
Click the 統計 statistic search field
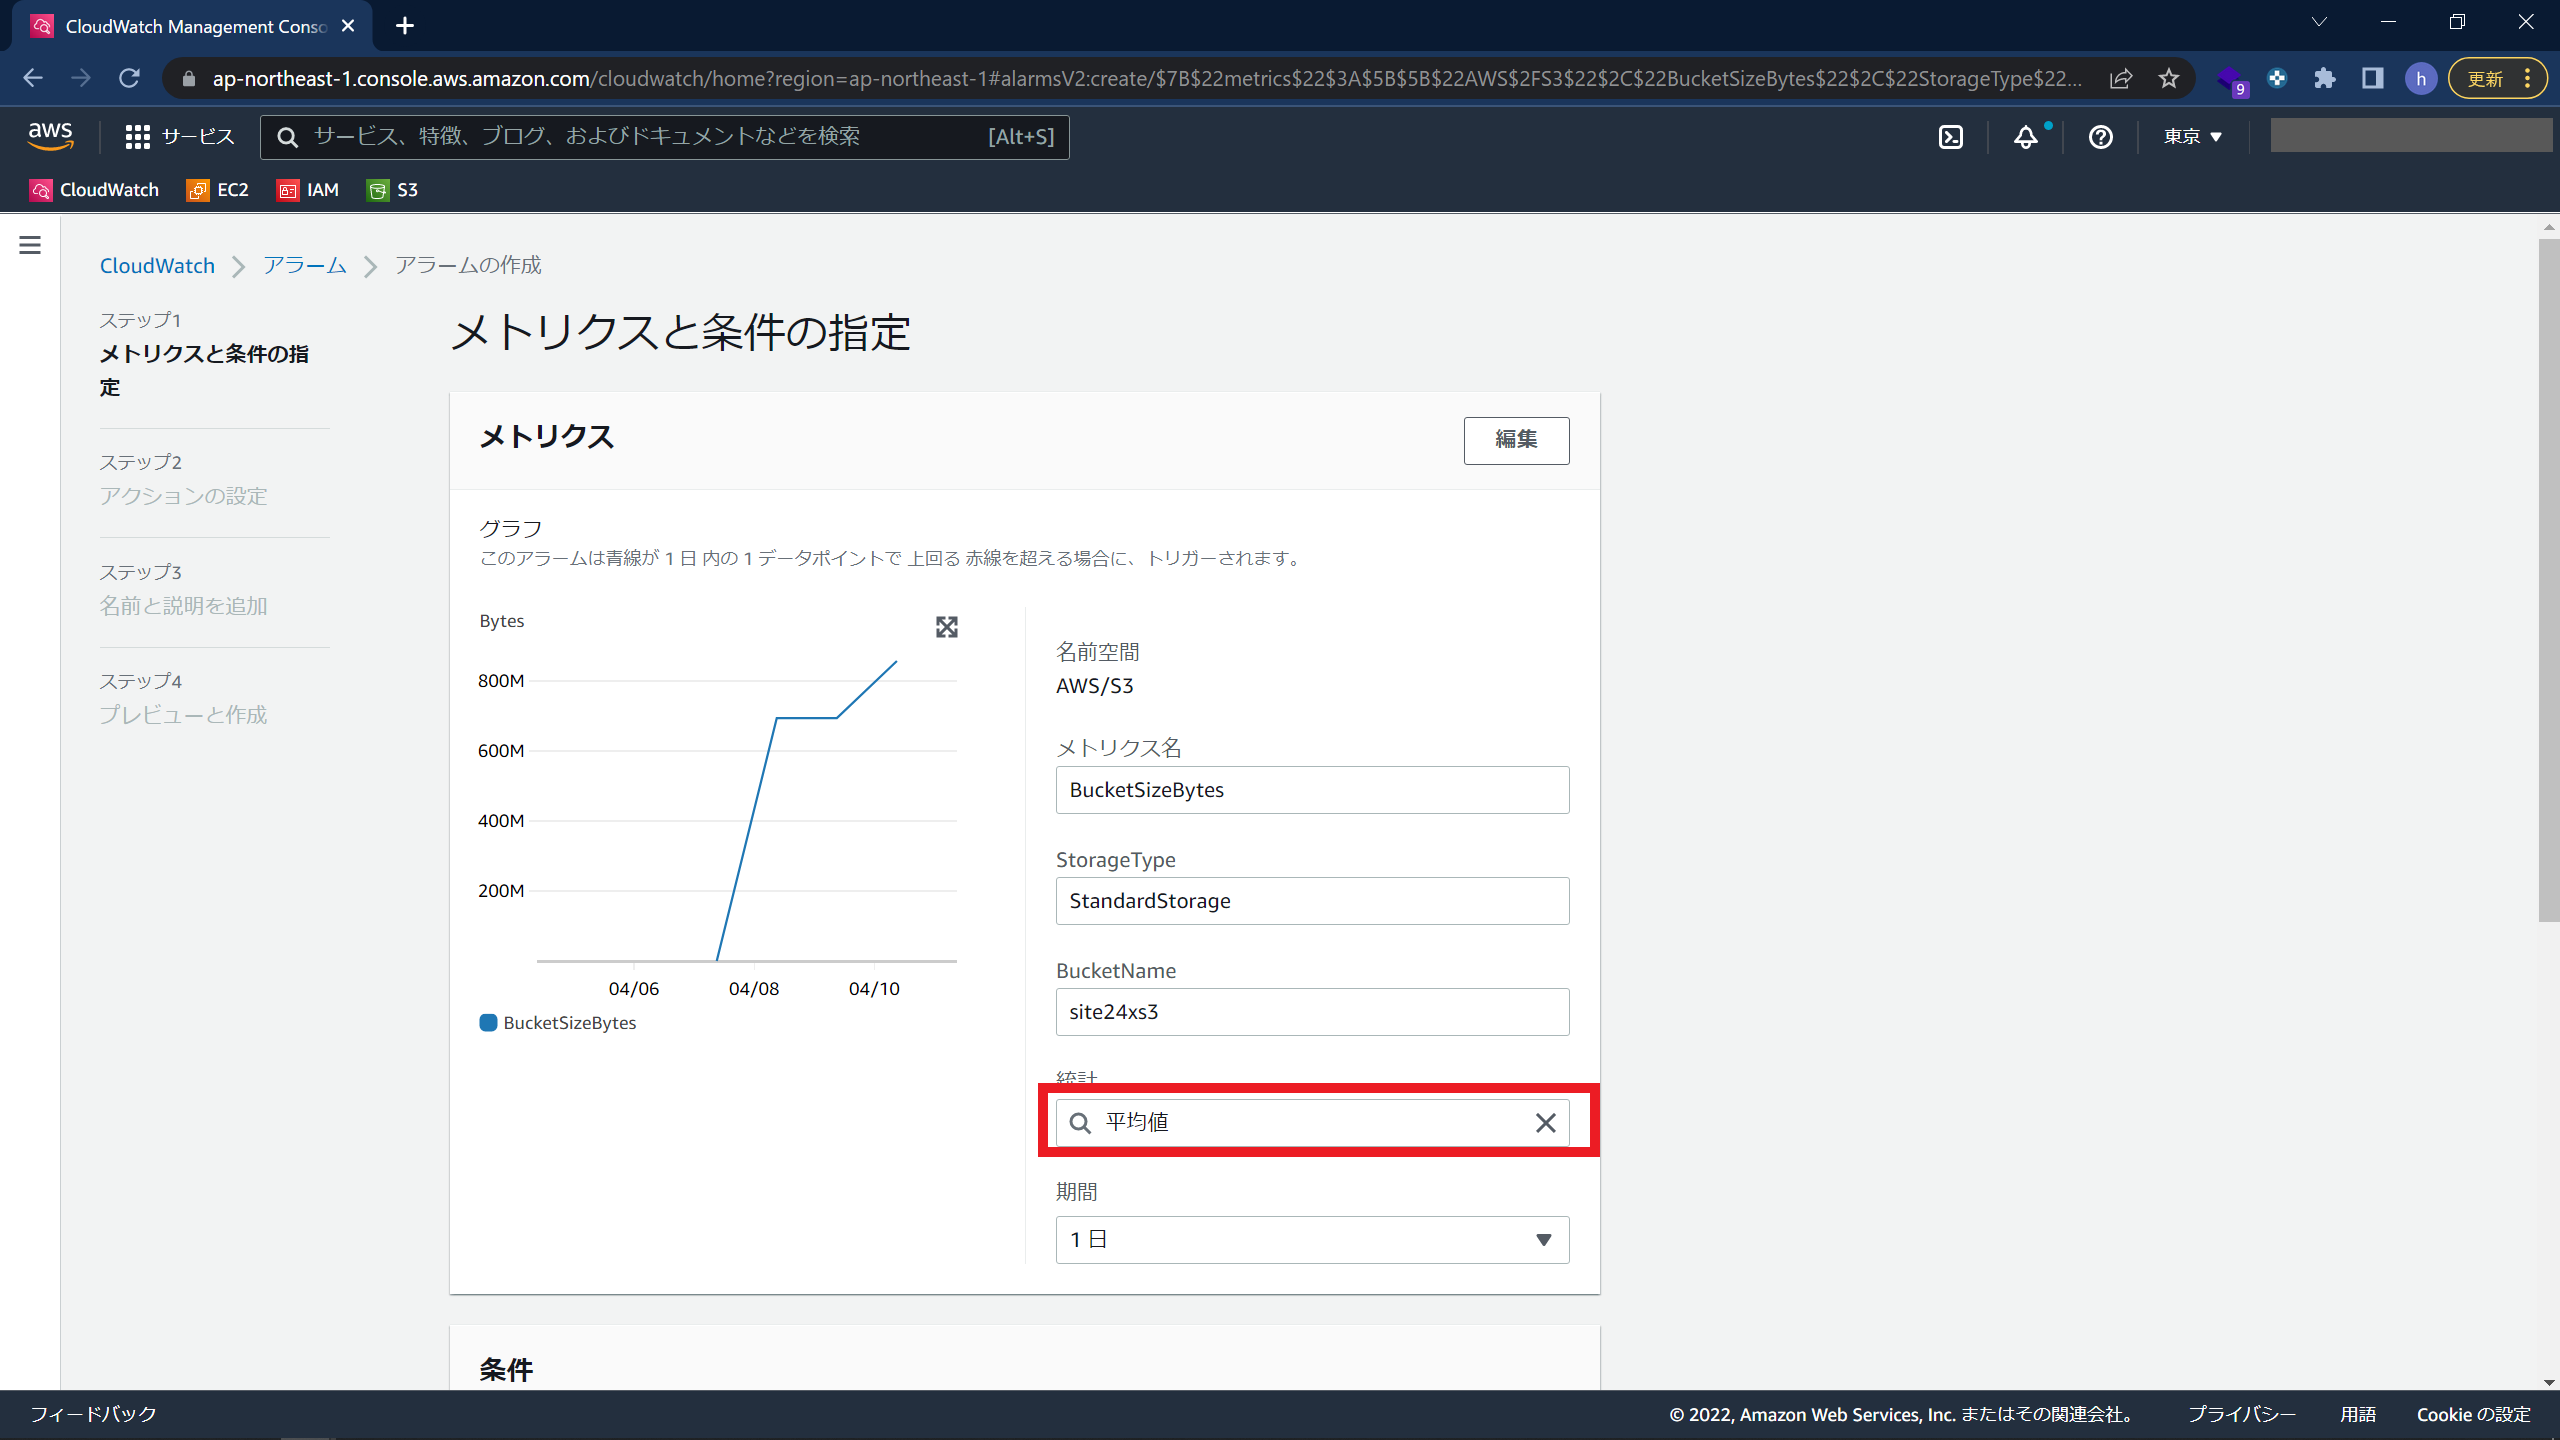1312,1123
